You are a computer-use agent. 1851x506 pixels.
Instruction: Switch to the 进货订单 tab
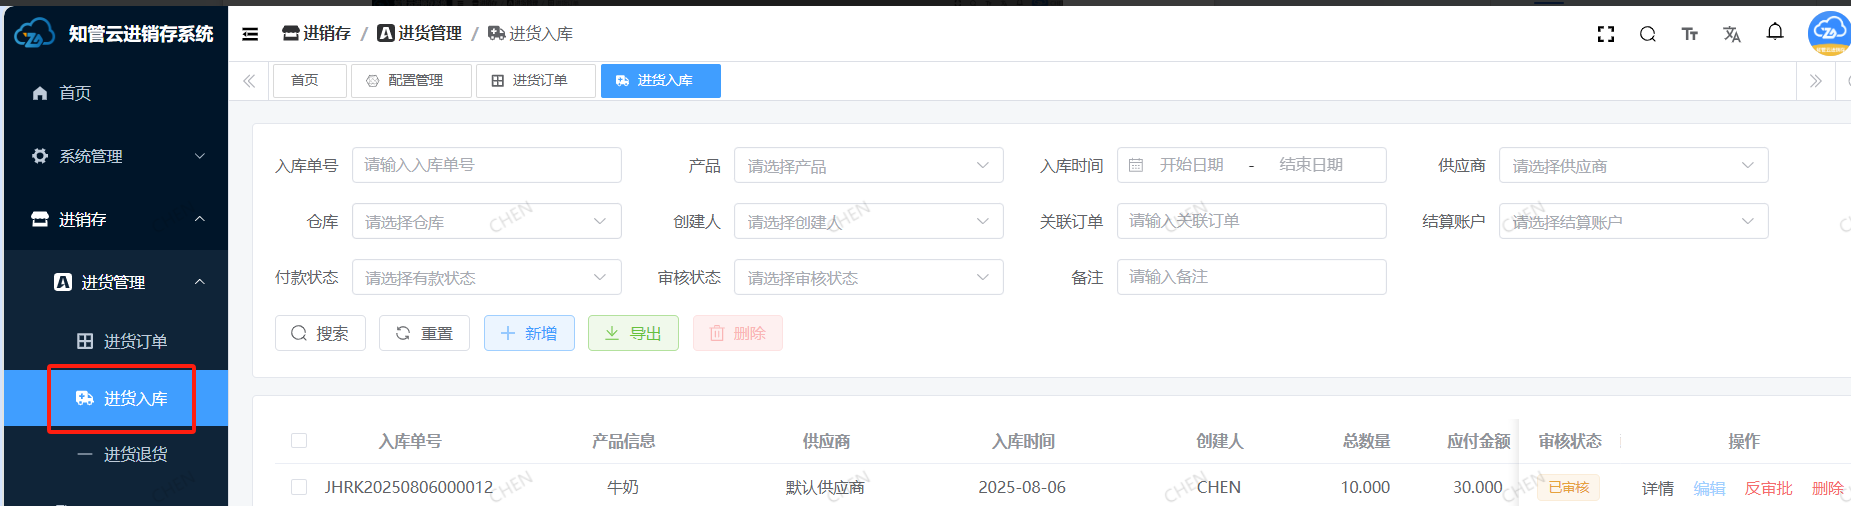coord(536,81)
